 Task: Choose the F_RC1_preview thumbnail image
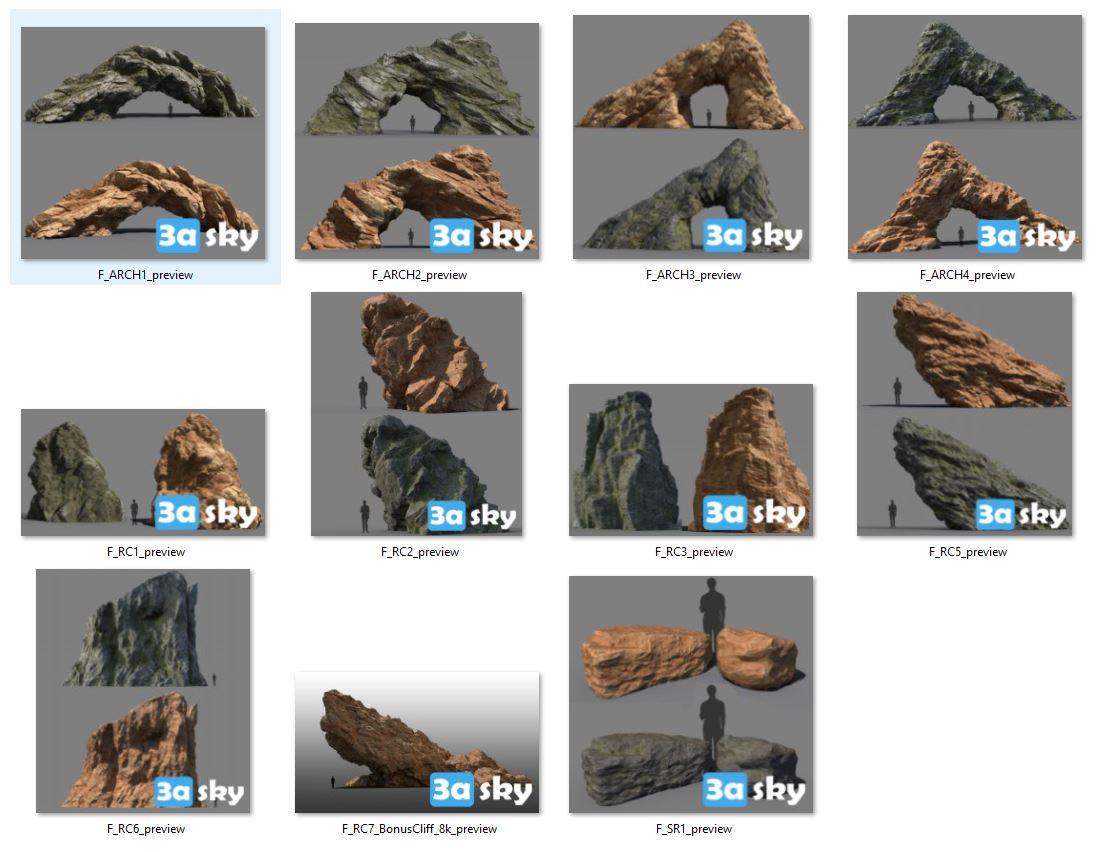coord(143,472)
